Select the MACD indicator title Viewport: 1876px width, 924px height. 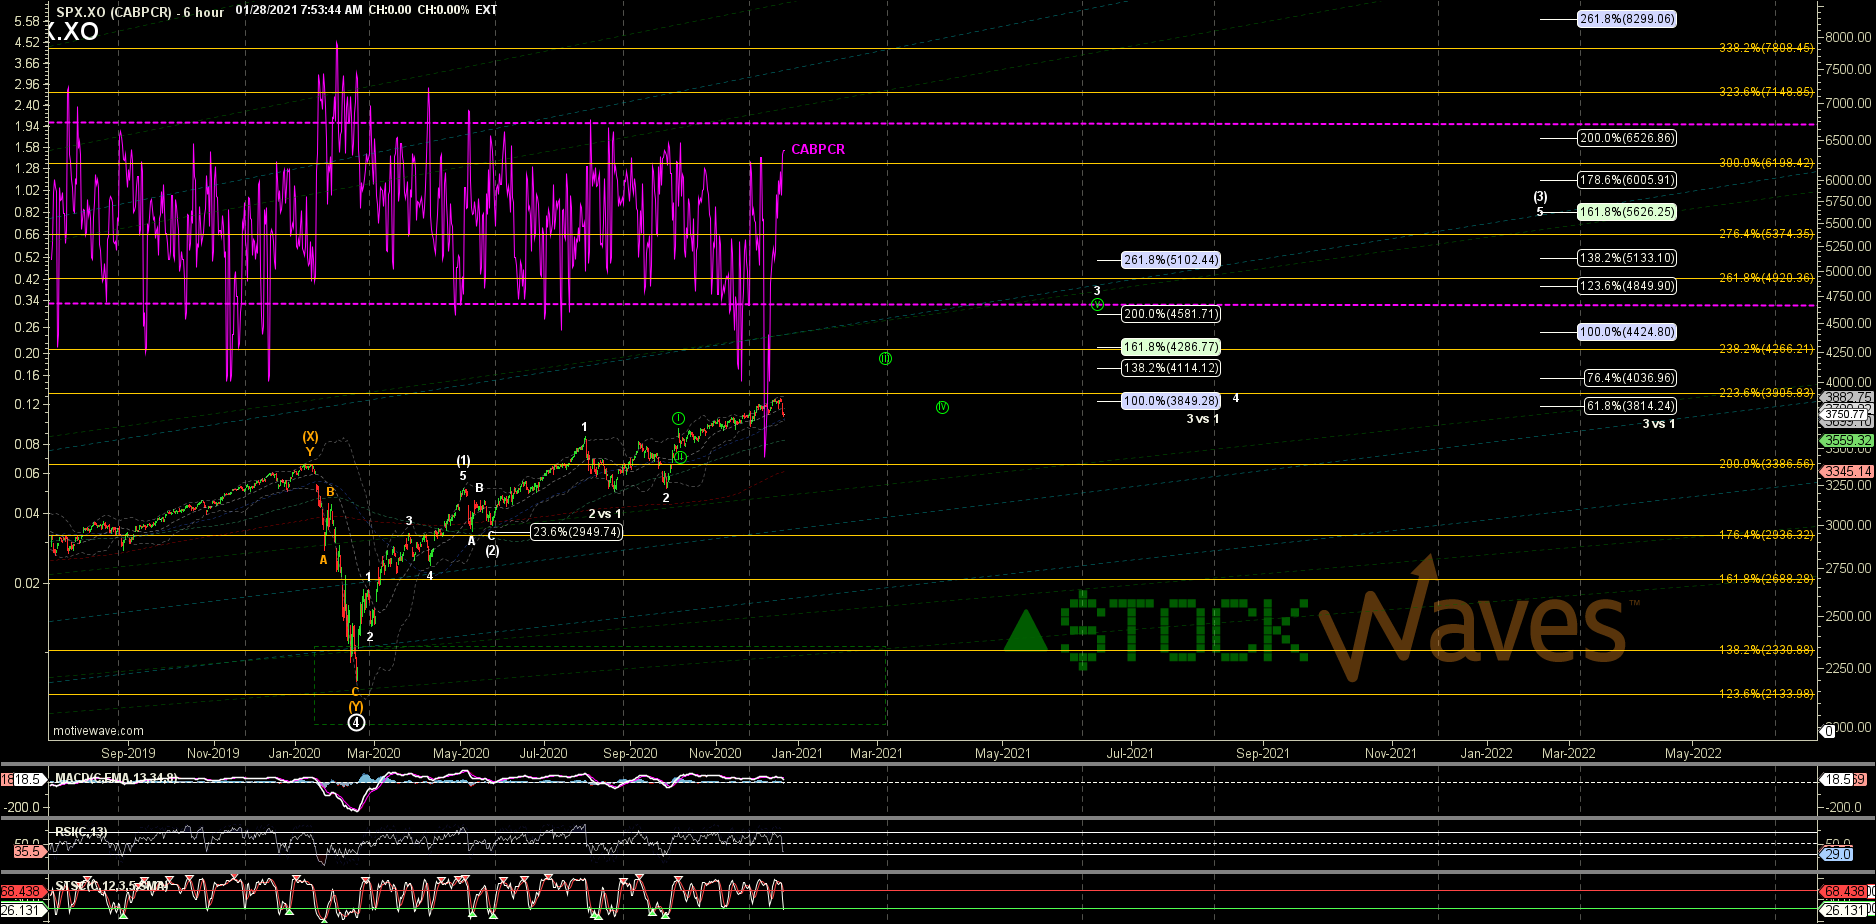(x=115, y=777)
